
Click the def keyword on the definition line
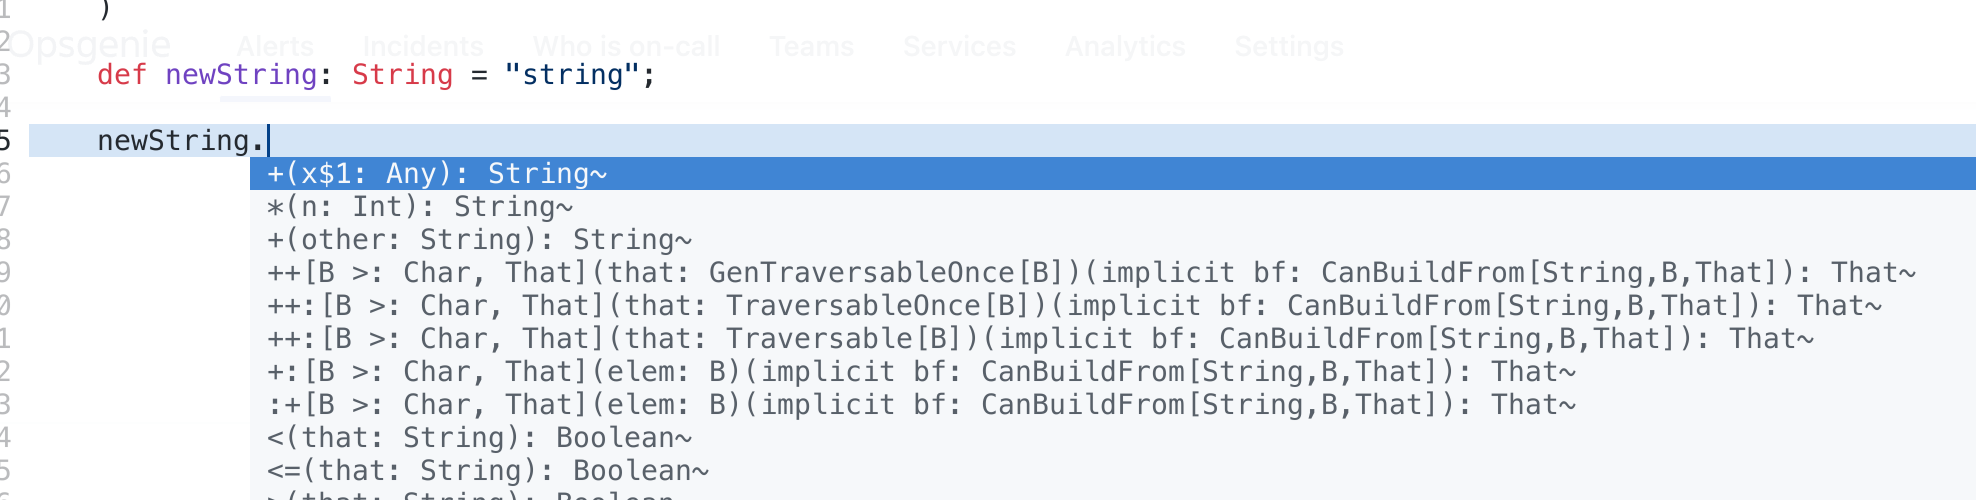(122, 75)
